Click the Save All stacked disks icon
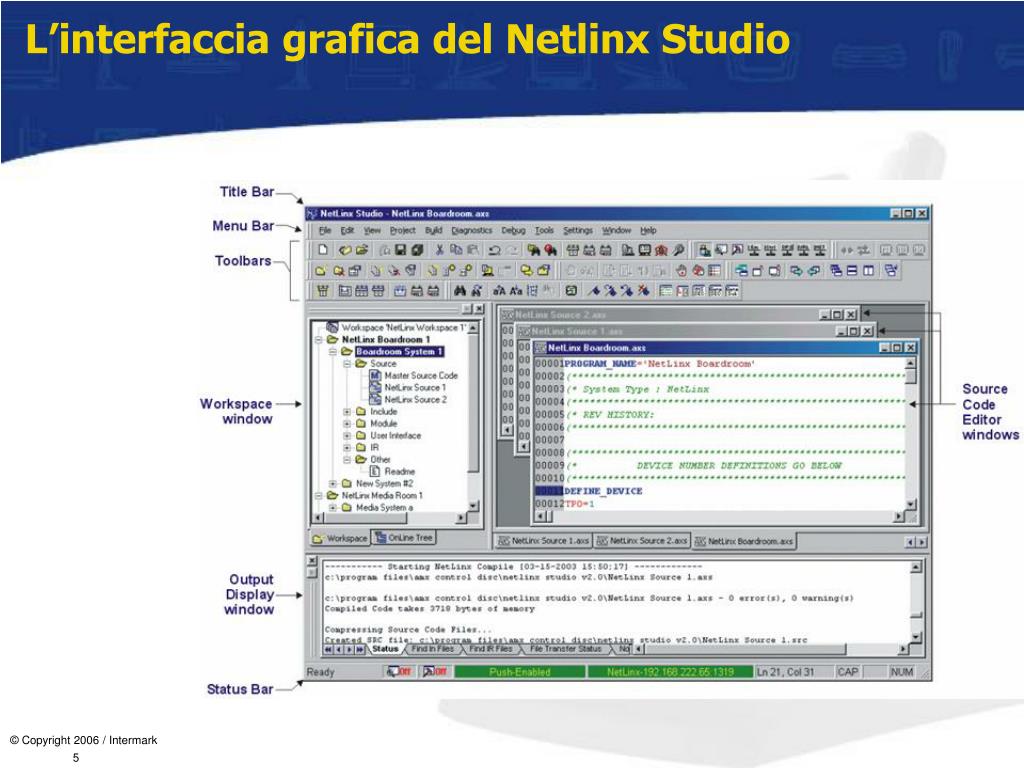This screenshot has height=768, width=1024. [x=417, y=250]
